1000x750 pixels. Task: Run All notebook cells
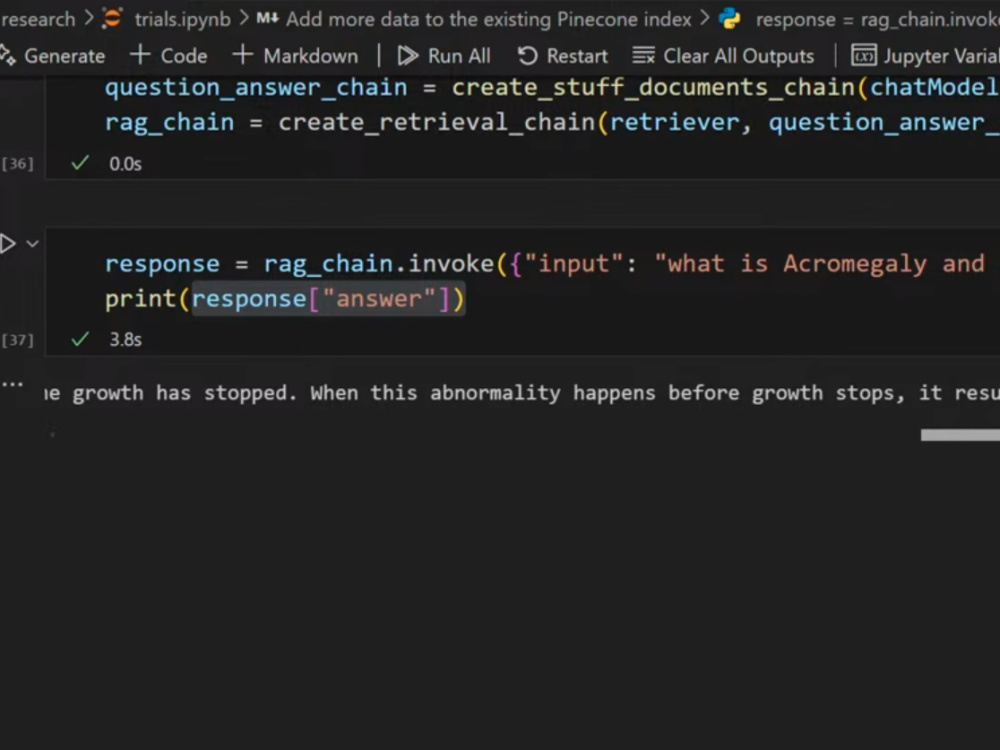(444, 56)
